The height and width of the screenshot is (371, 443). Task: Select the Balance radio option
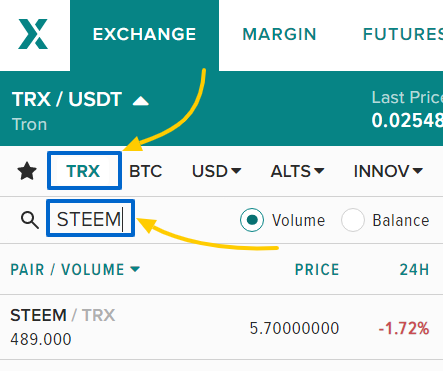click(352, 220)
